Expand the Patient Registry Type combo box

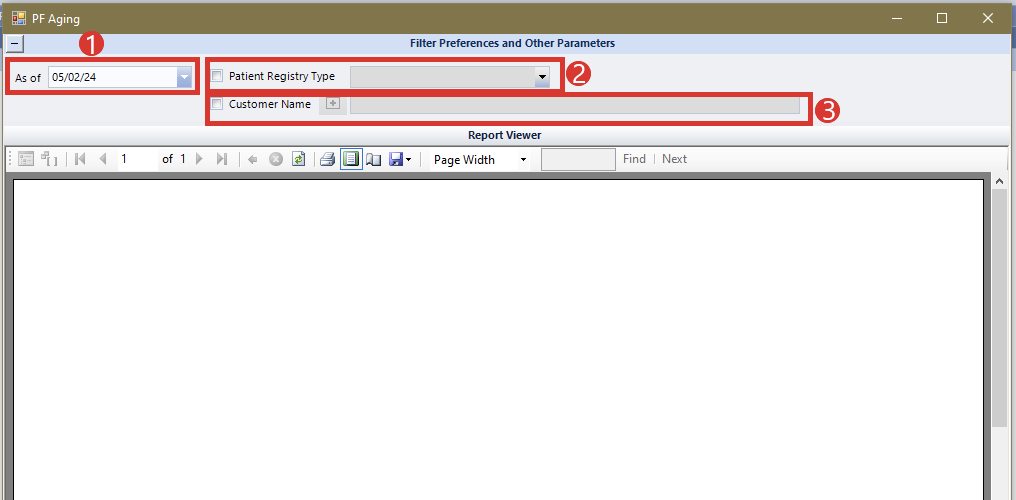(542, 77)
